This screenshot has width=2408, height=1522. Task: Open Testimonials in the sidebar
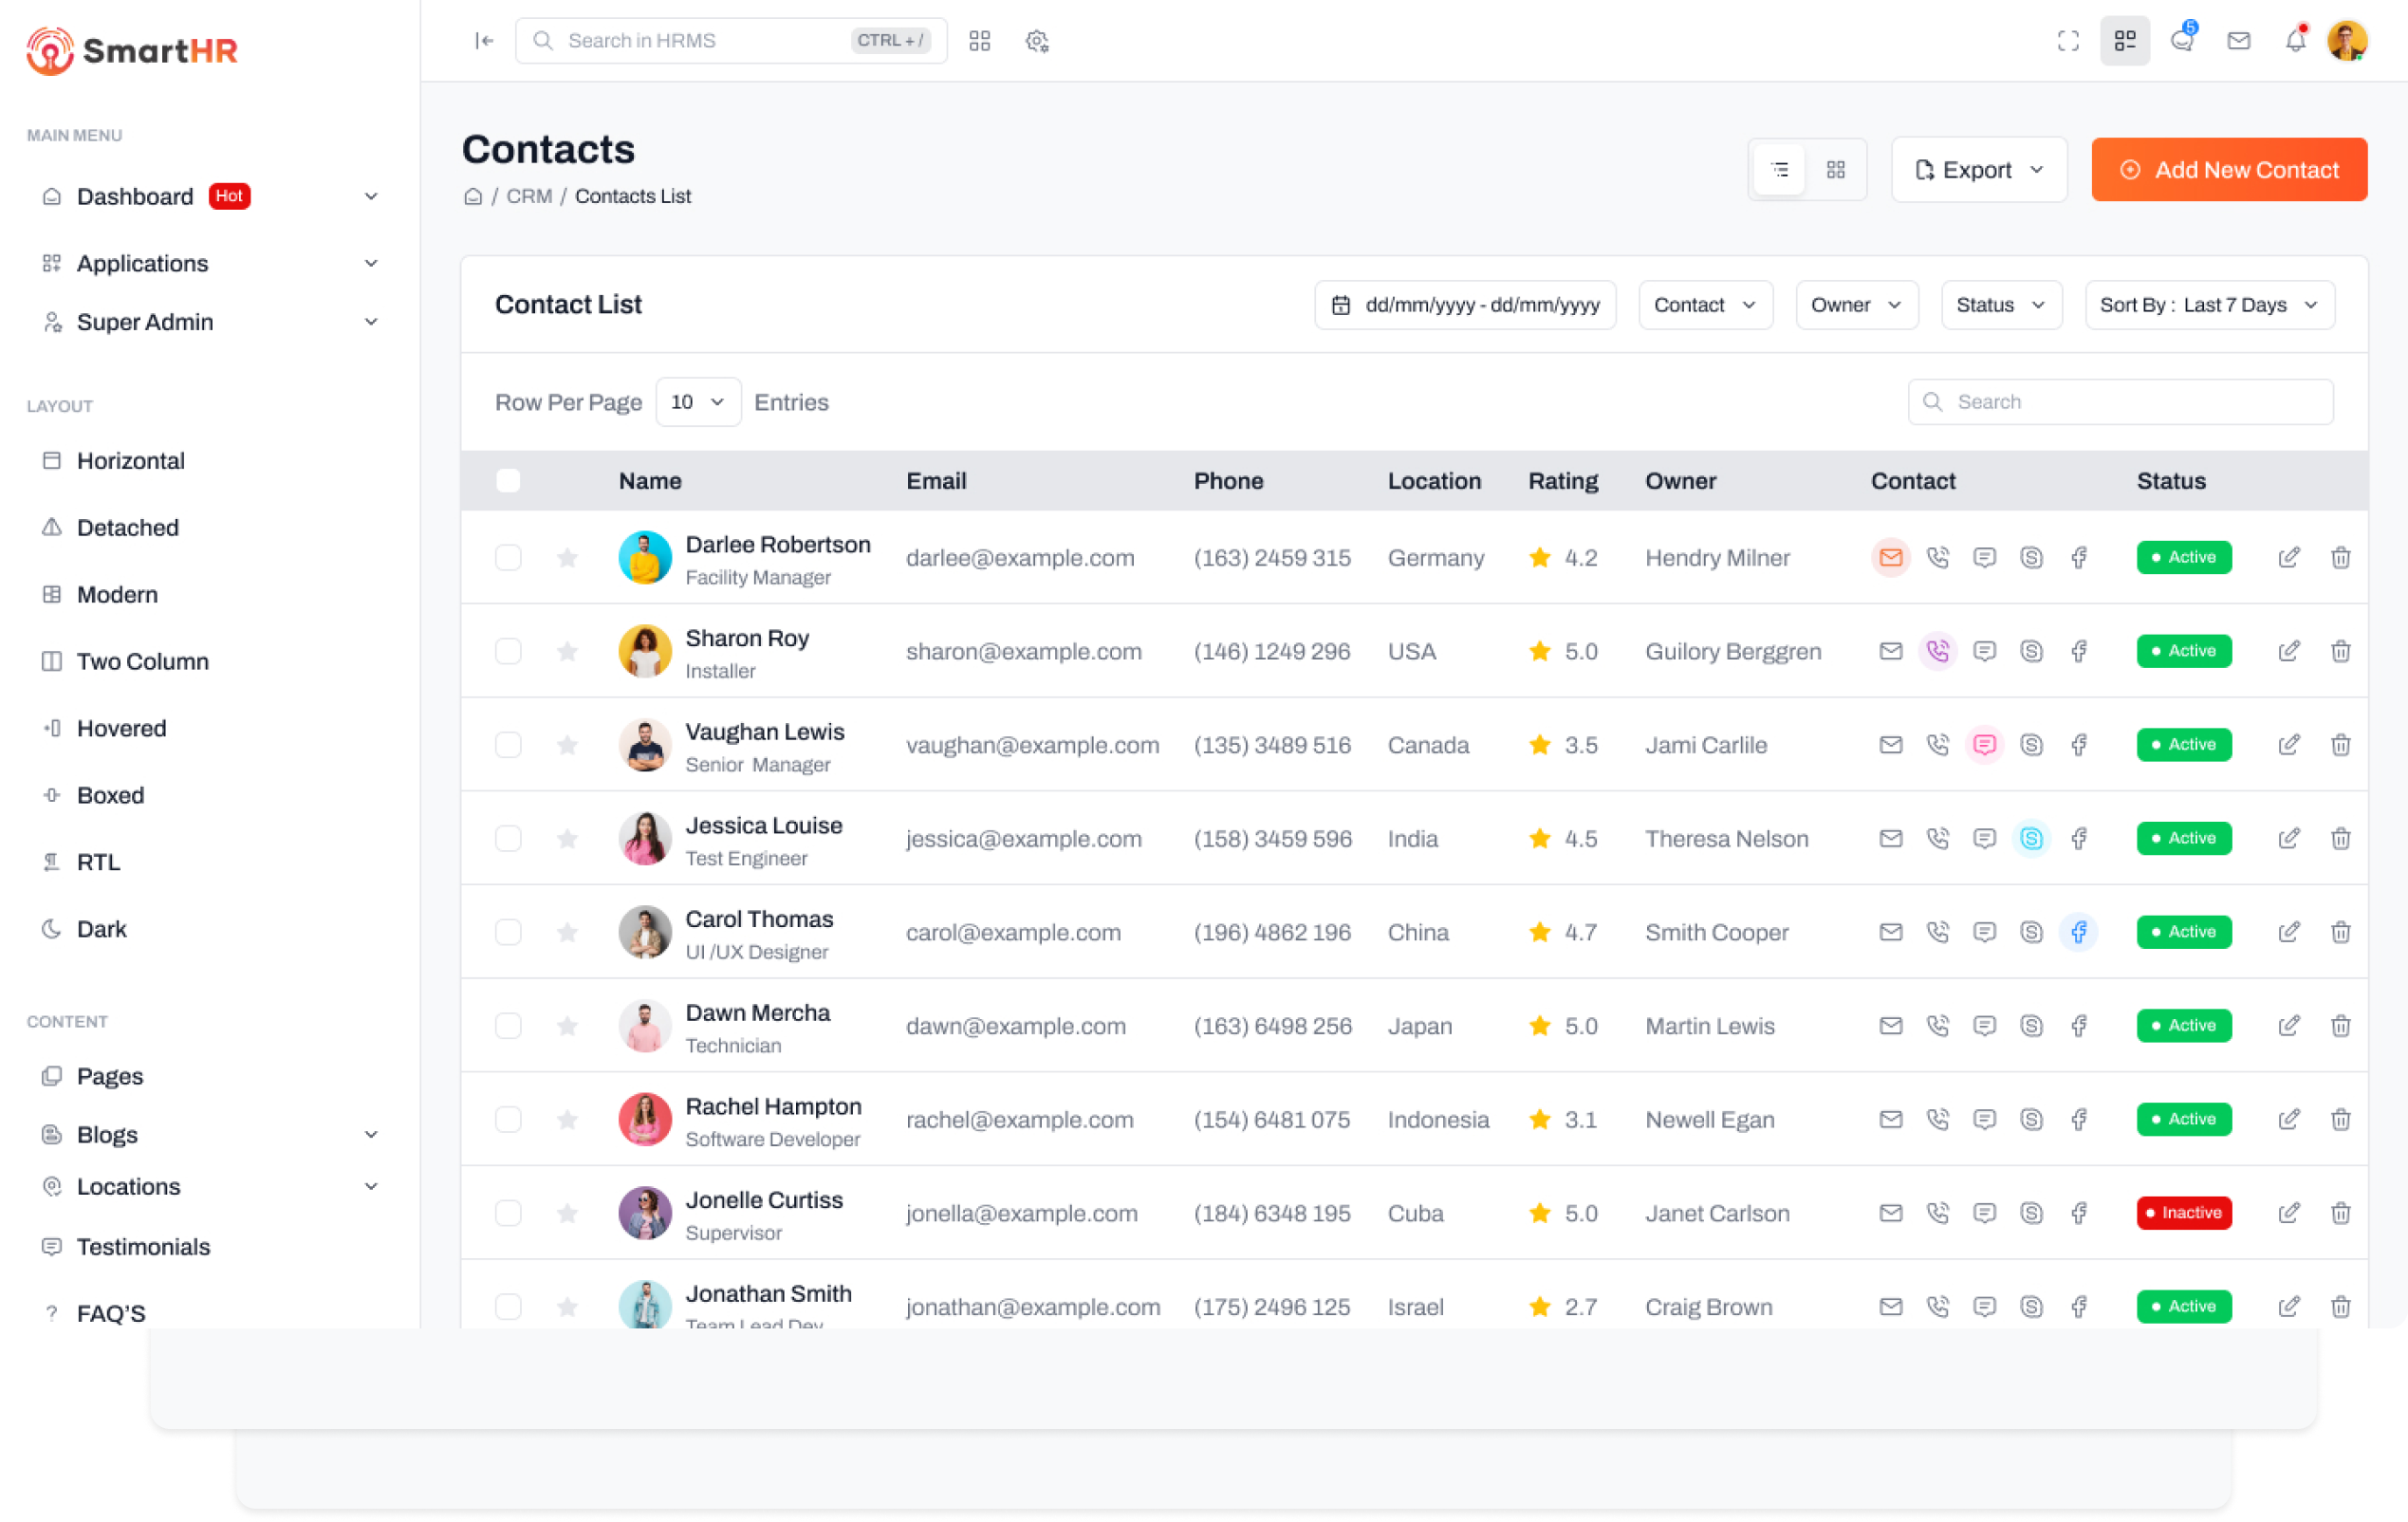point(143,1247)
